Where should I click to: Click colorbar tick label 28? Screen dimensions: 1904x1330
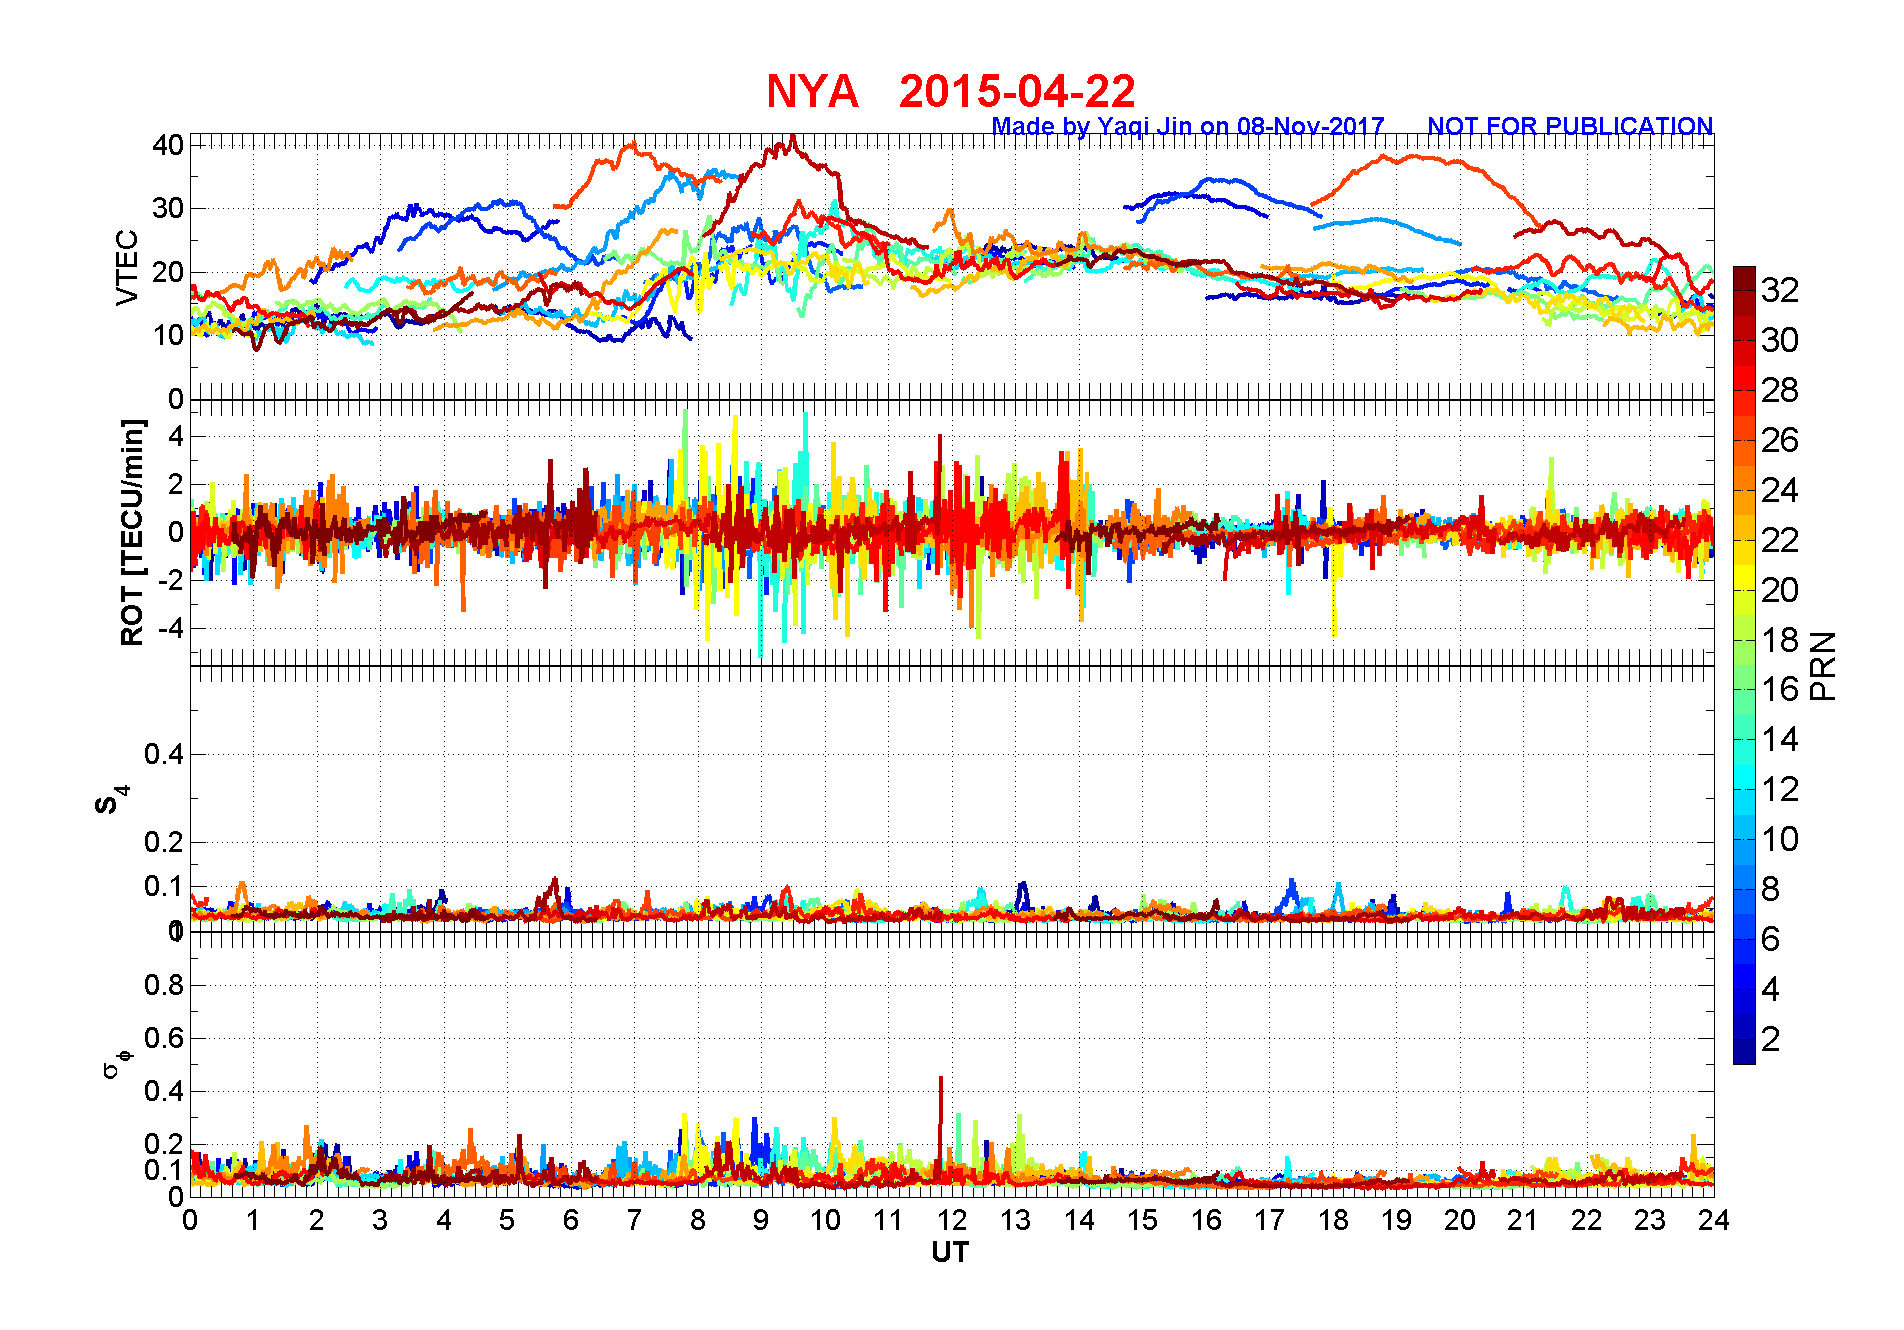[1780, 390]
